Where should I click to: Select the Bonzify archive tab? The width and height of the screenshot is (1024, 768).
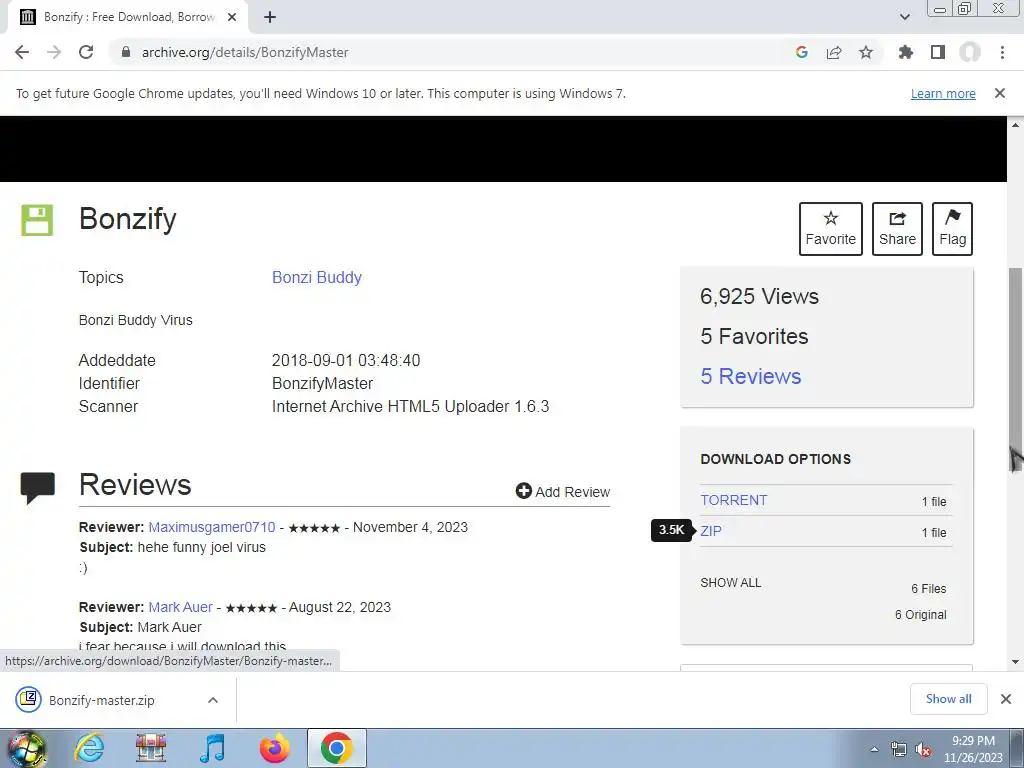[127, 17]
